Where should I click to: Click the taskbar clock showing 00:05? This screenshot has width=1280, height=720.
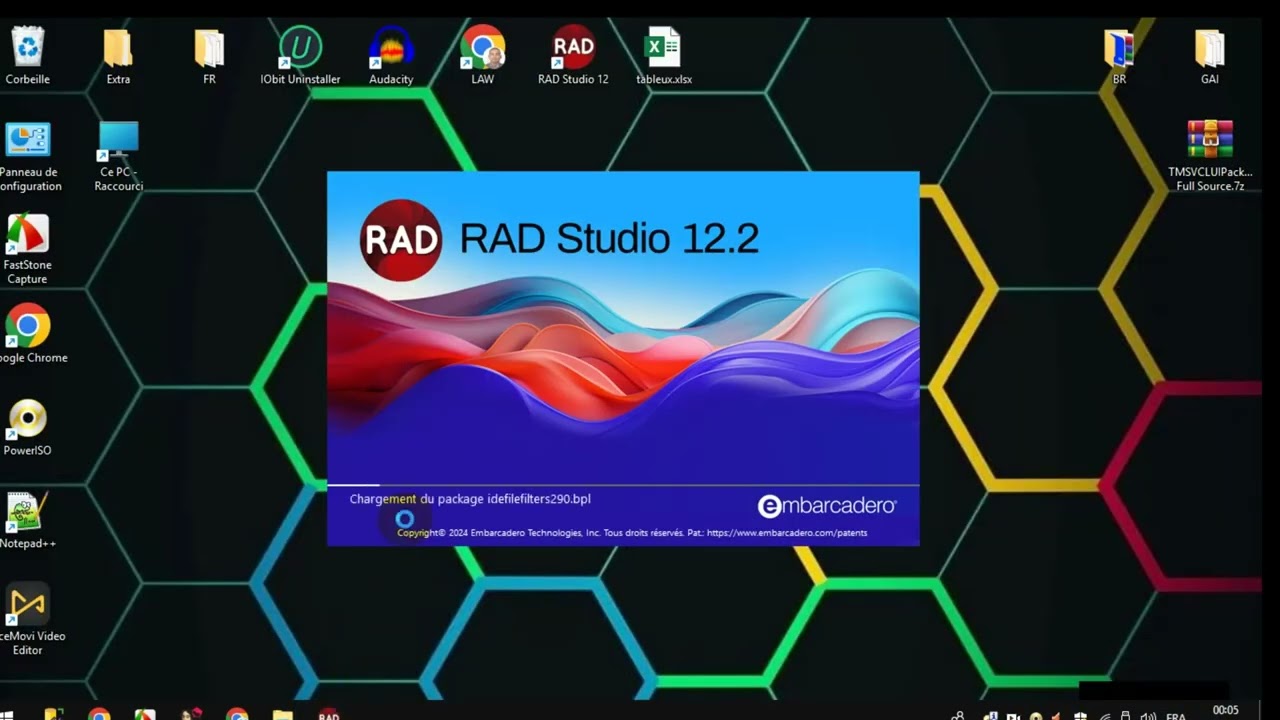pyautogui.click(x=1225, y=710)
